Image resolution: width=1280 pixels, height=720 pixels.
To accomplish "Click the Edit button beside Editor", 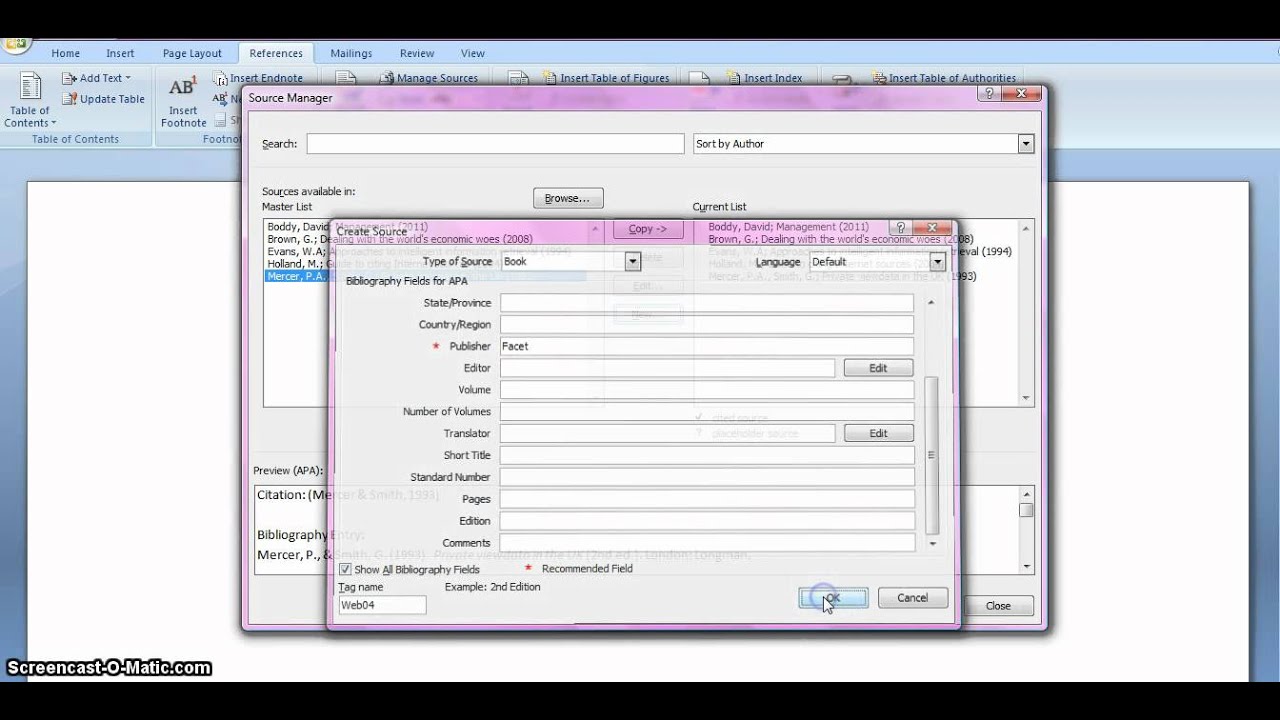I will [878, 368].
